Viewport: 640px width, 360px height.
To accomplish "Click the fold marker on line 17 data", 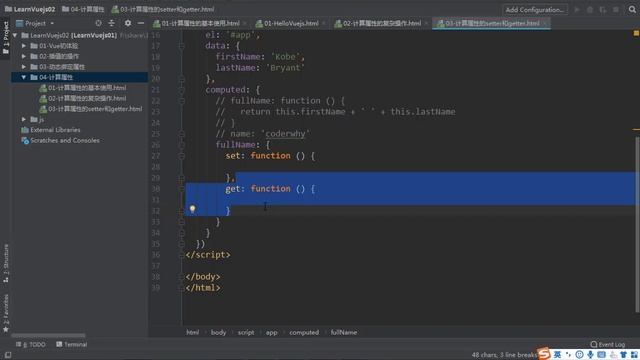I will pos(182,46).
